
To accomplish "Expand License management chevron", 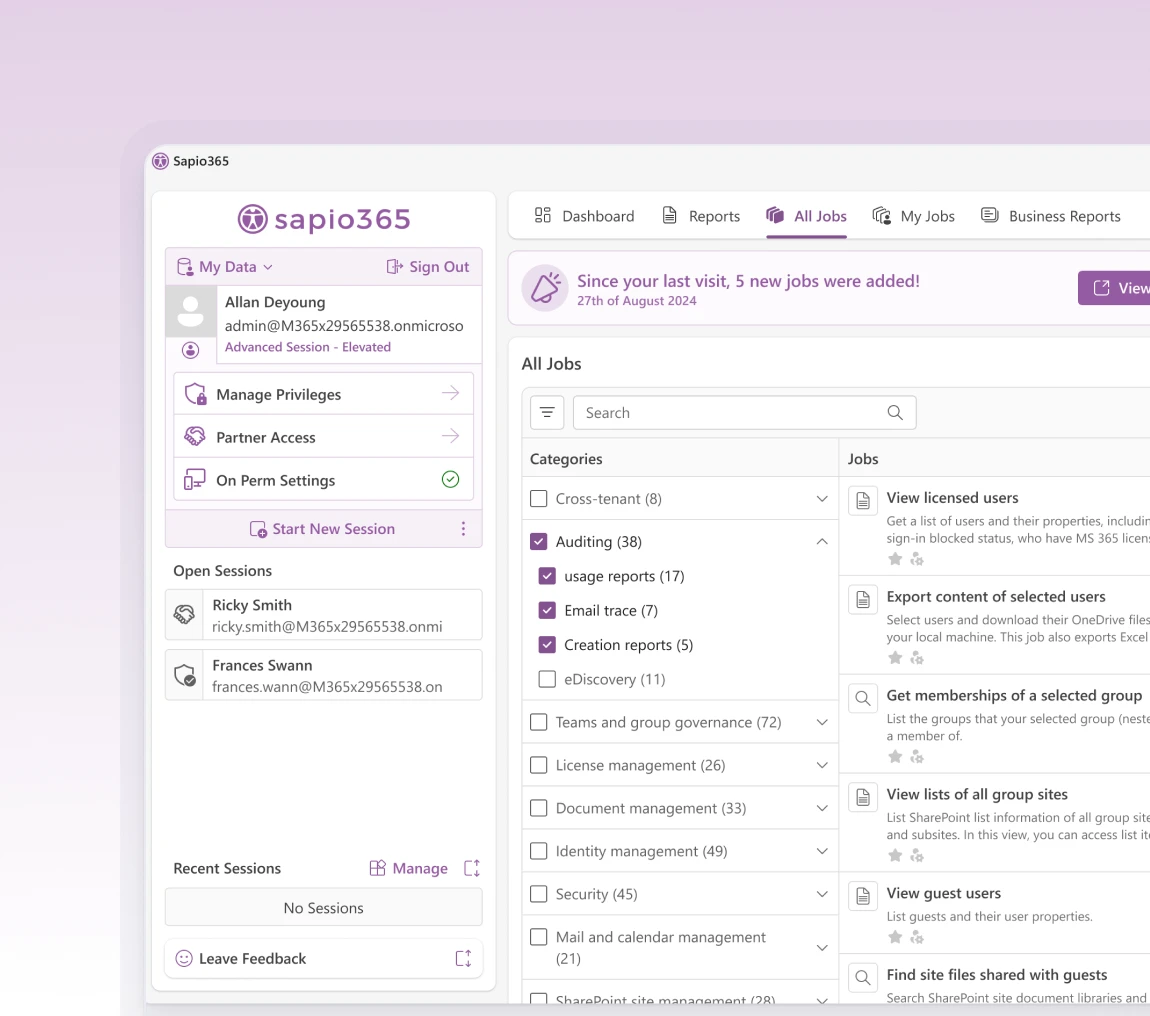I will click(822, 765).
